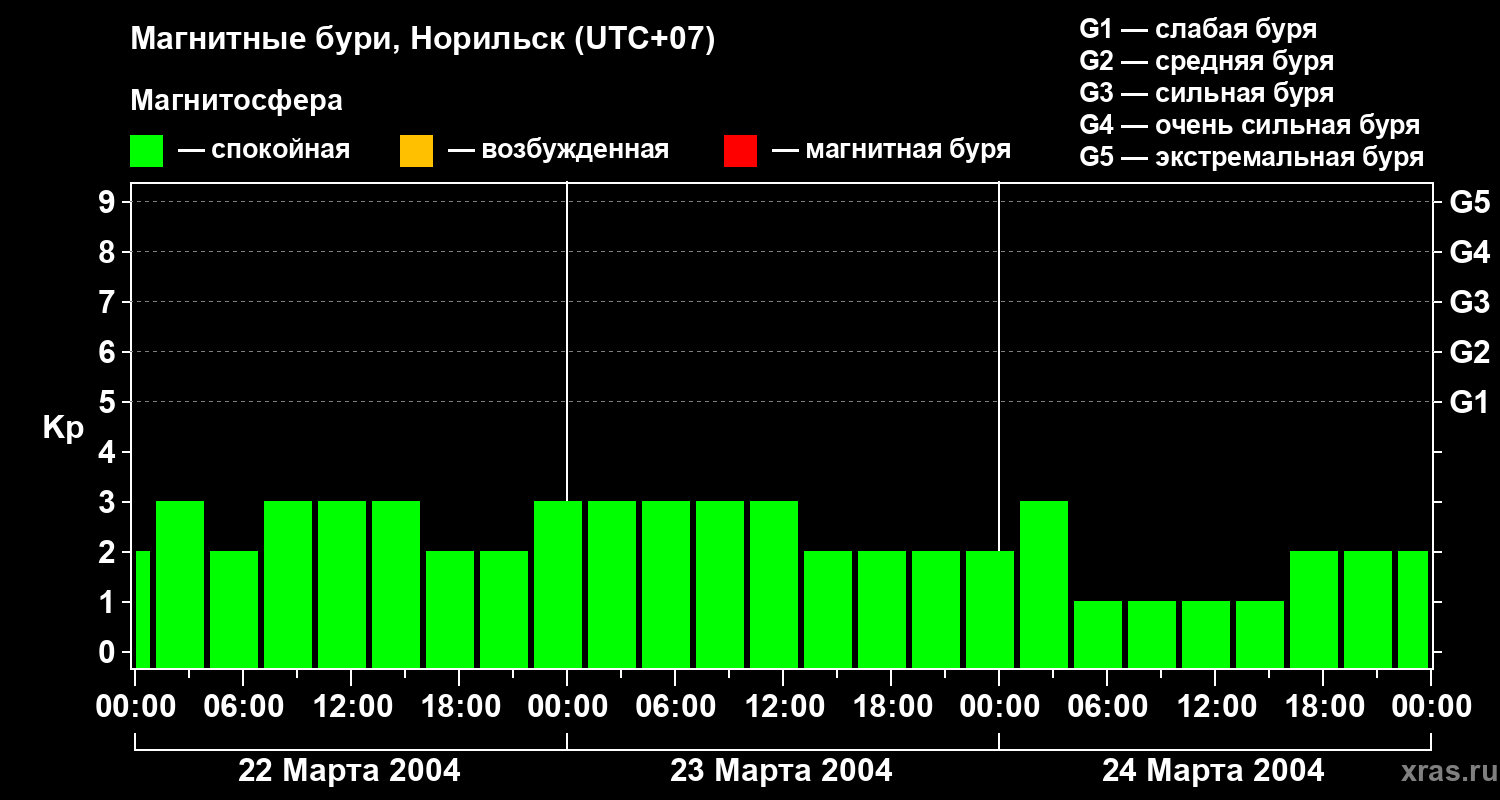The width and height of the screenshot is (1500, 800).
Task: Click the legend line 'G2 — средняя буря'
Action: tap(1206, 61)
